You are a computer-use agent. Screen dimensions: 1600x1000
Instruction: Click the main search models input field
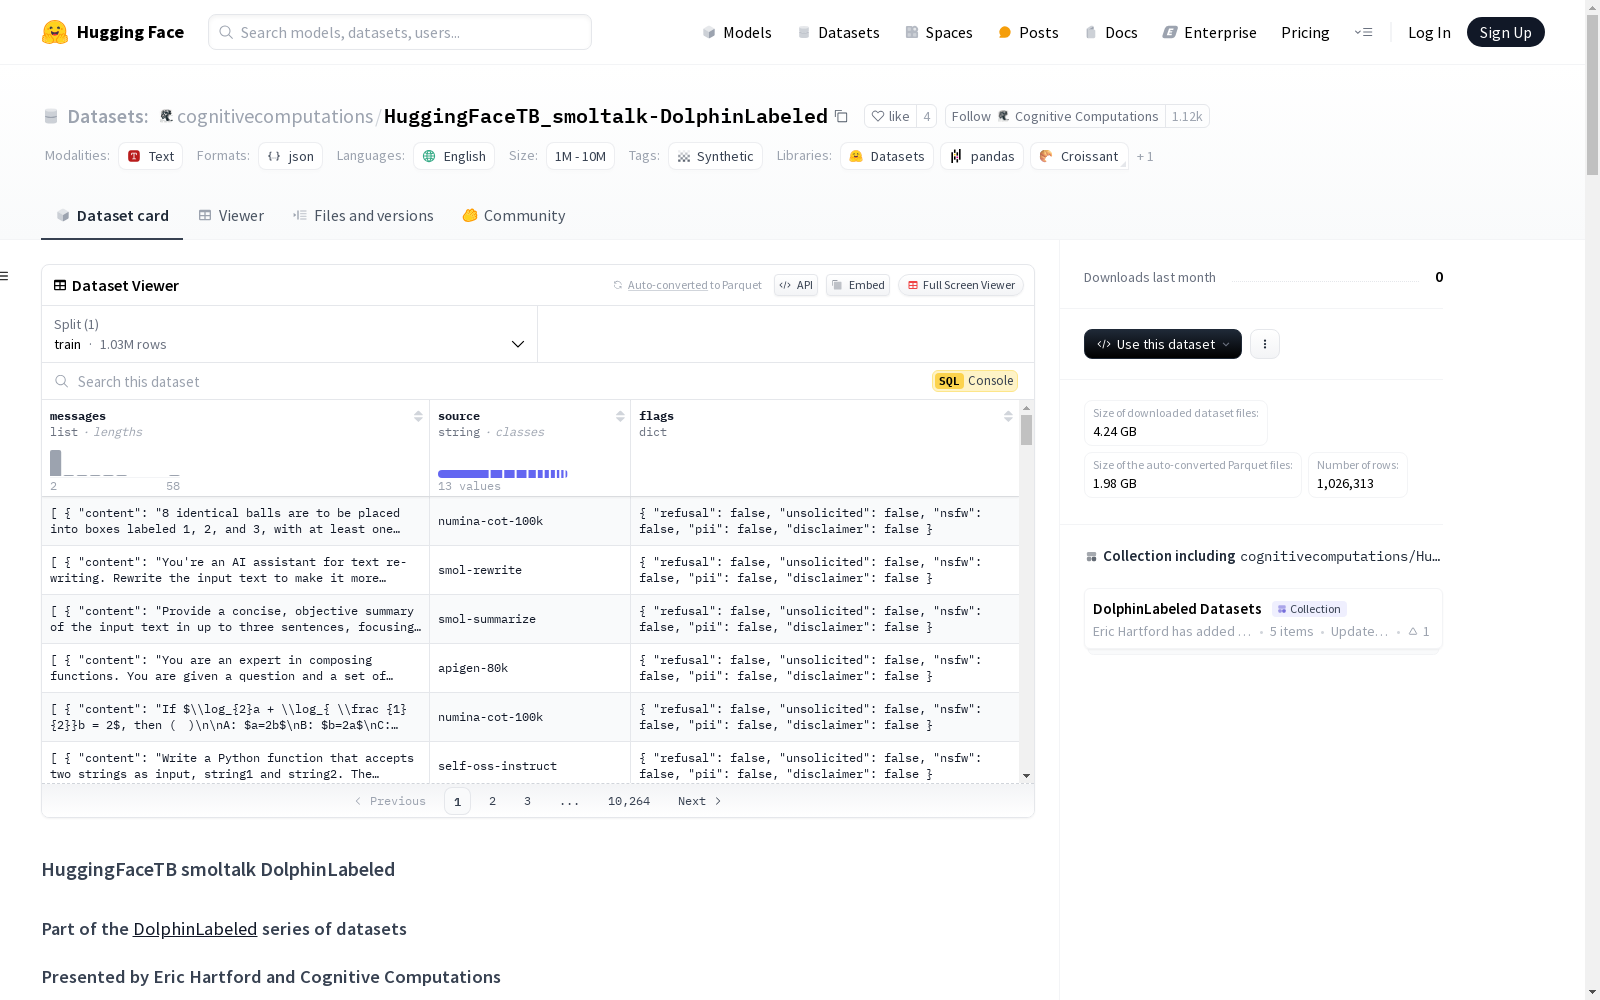click(x=400, y=32)
